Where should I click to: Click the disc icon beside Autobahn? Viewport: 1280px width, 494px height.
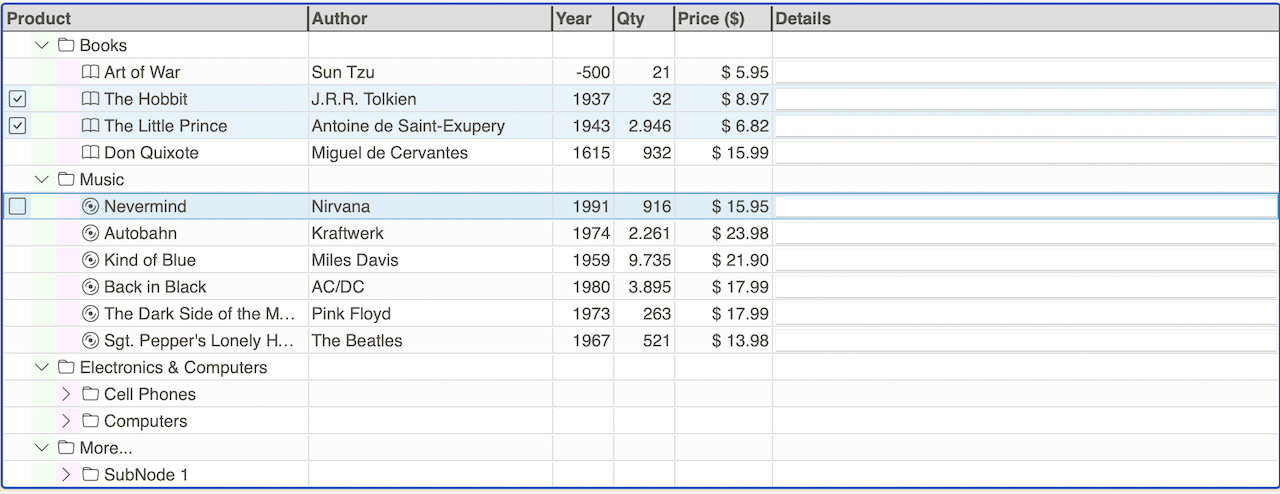tap(90, 233)
